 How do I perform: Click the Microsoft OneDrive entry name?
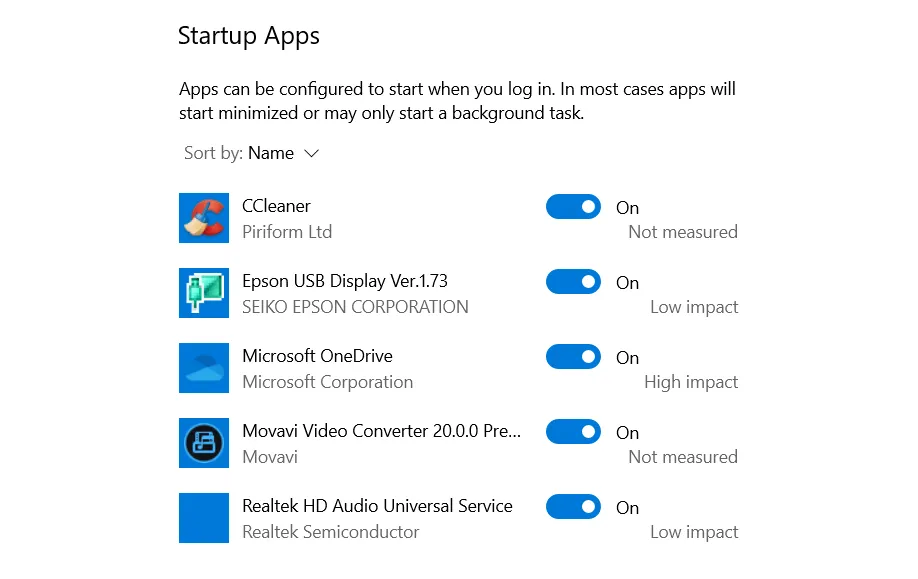(317, 356)
